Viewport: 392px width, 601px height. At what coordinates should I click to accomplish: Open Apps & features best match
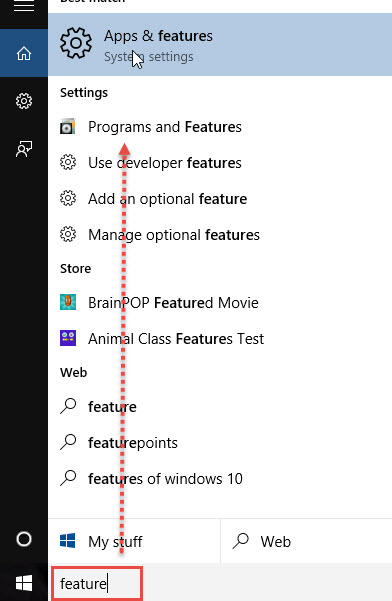coord(220,44)
